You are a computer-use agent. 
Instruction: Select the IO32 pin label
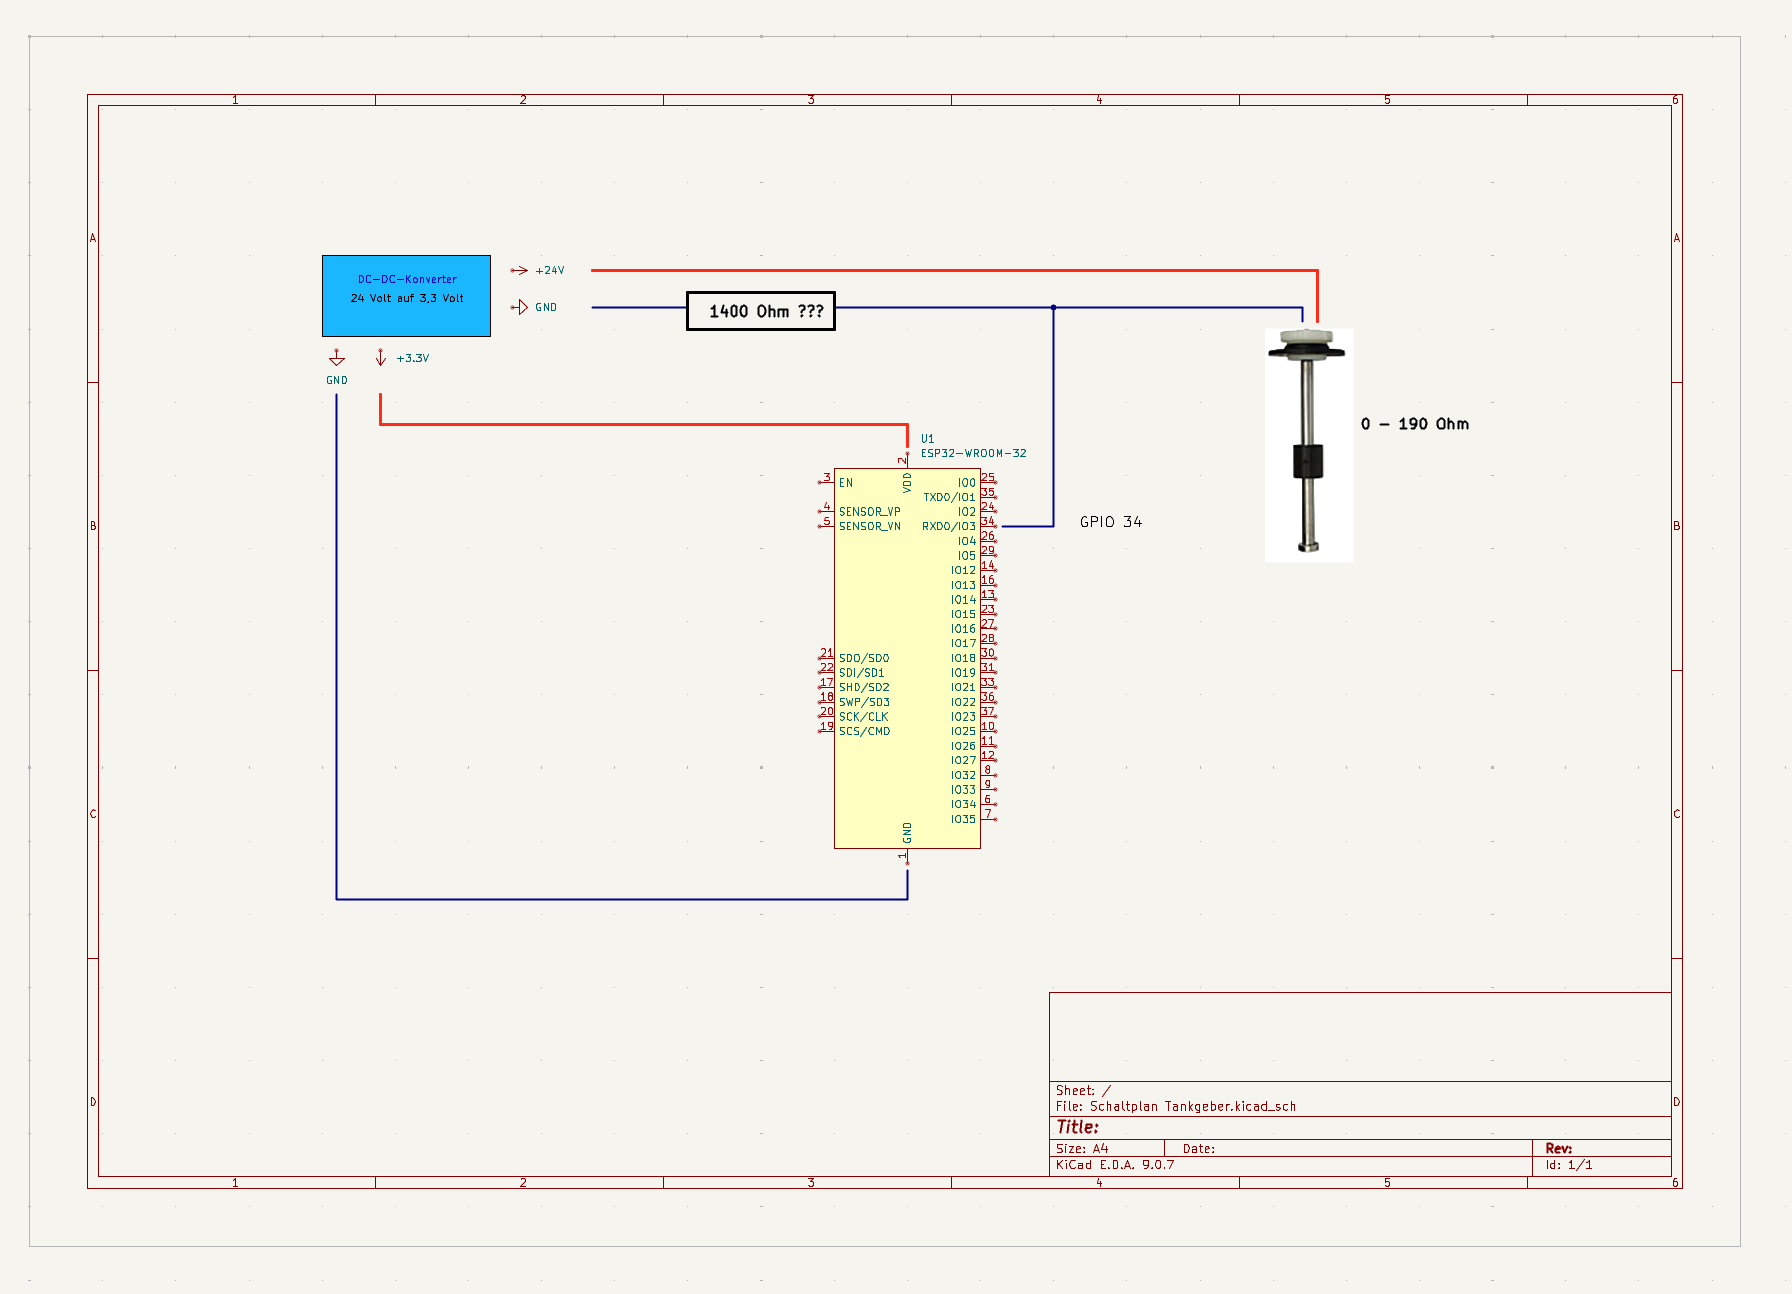point(963,775)
